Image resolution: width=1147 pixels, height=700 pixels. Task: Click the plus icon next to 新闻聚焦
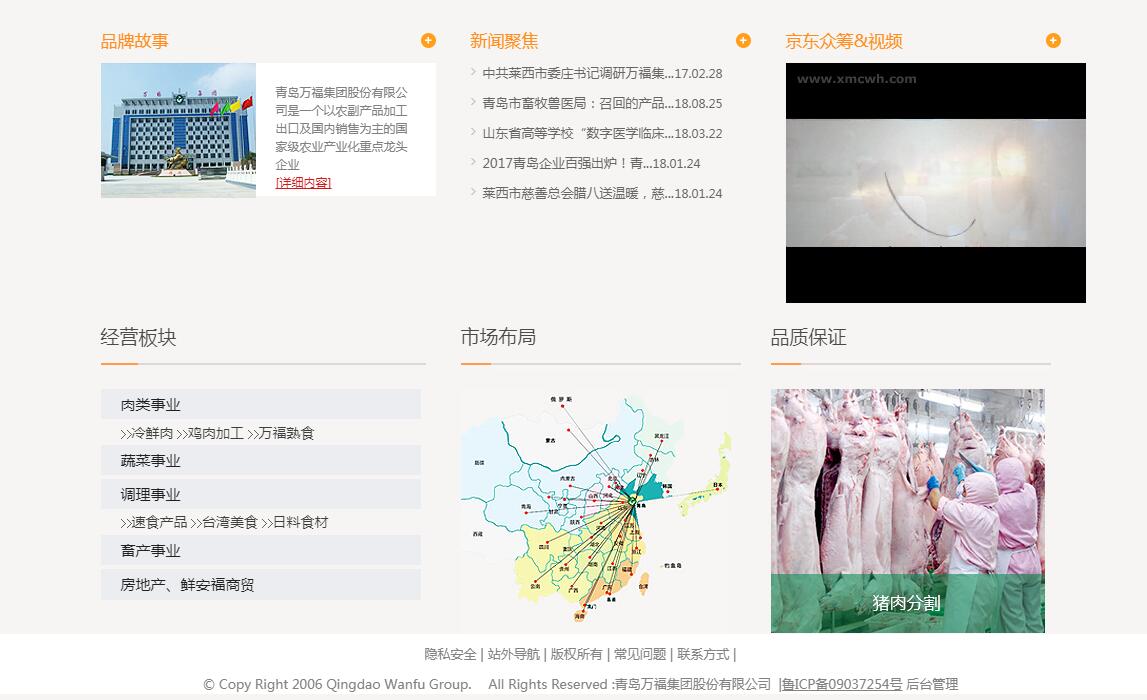[743, 40]
